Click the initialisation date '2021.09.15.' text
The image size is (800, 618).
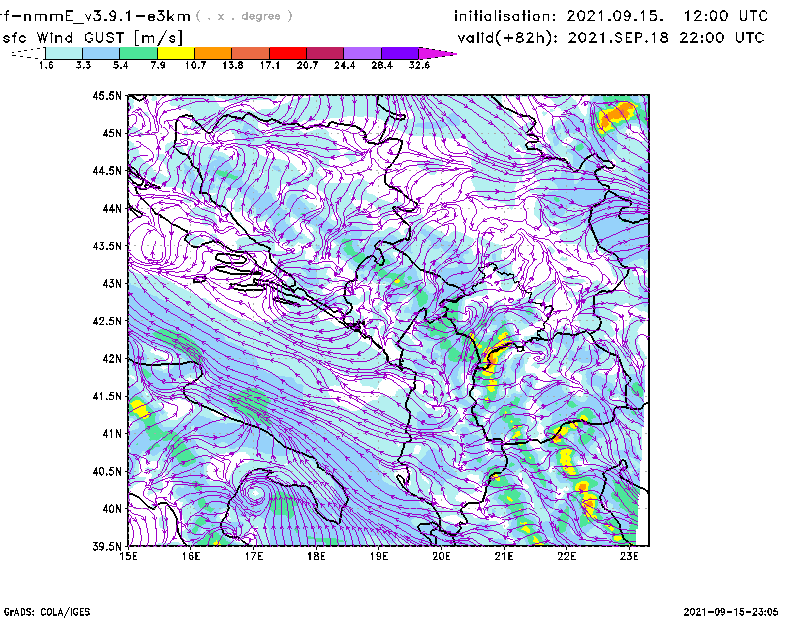tap(615, 16)
